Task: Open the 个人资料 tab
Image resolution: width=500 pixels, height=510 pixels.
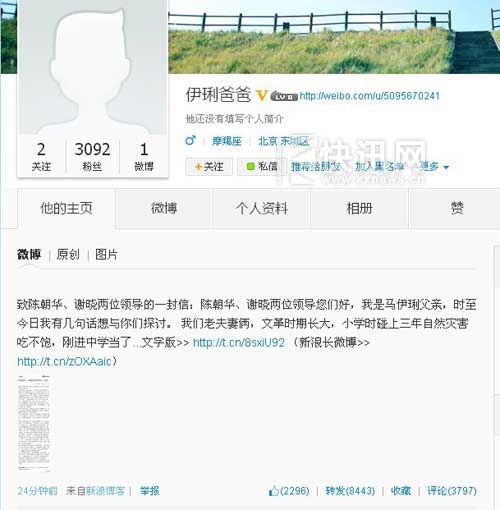Action: coord(262,208)
